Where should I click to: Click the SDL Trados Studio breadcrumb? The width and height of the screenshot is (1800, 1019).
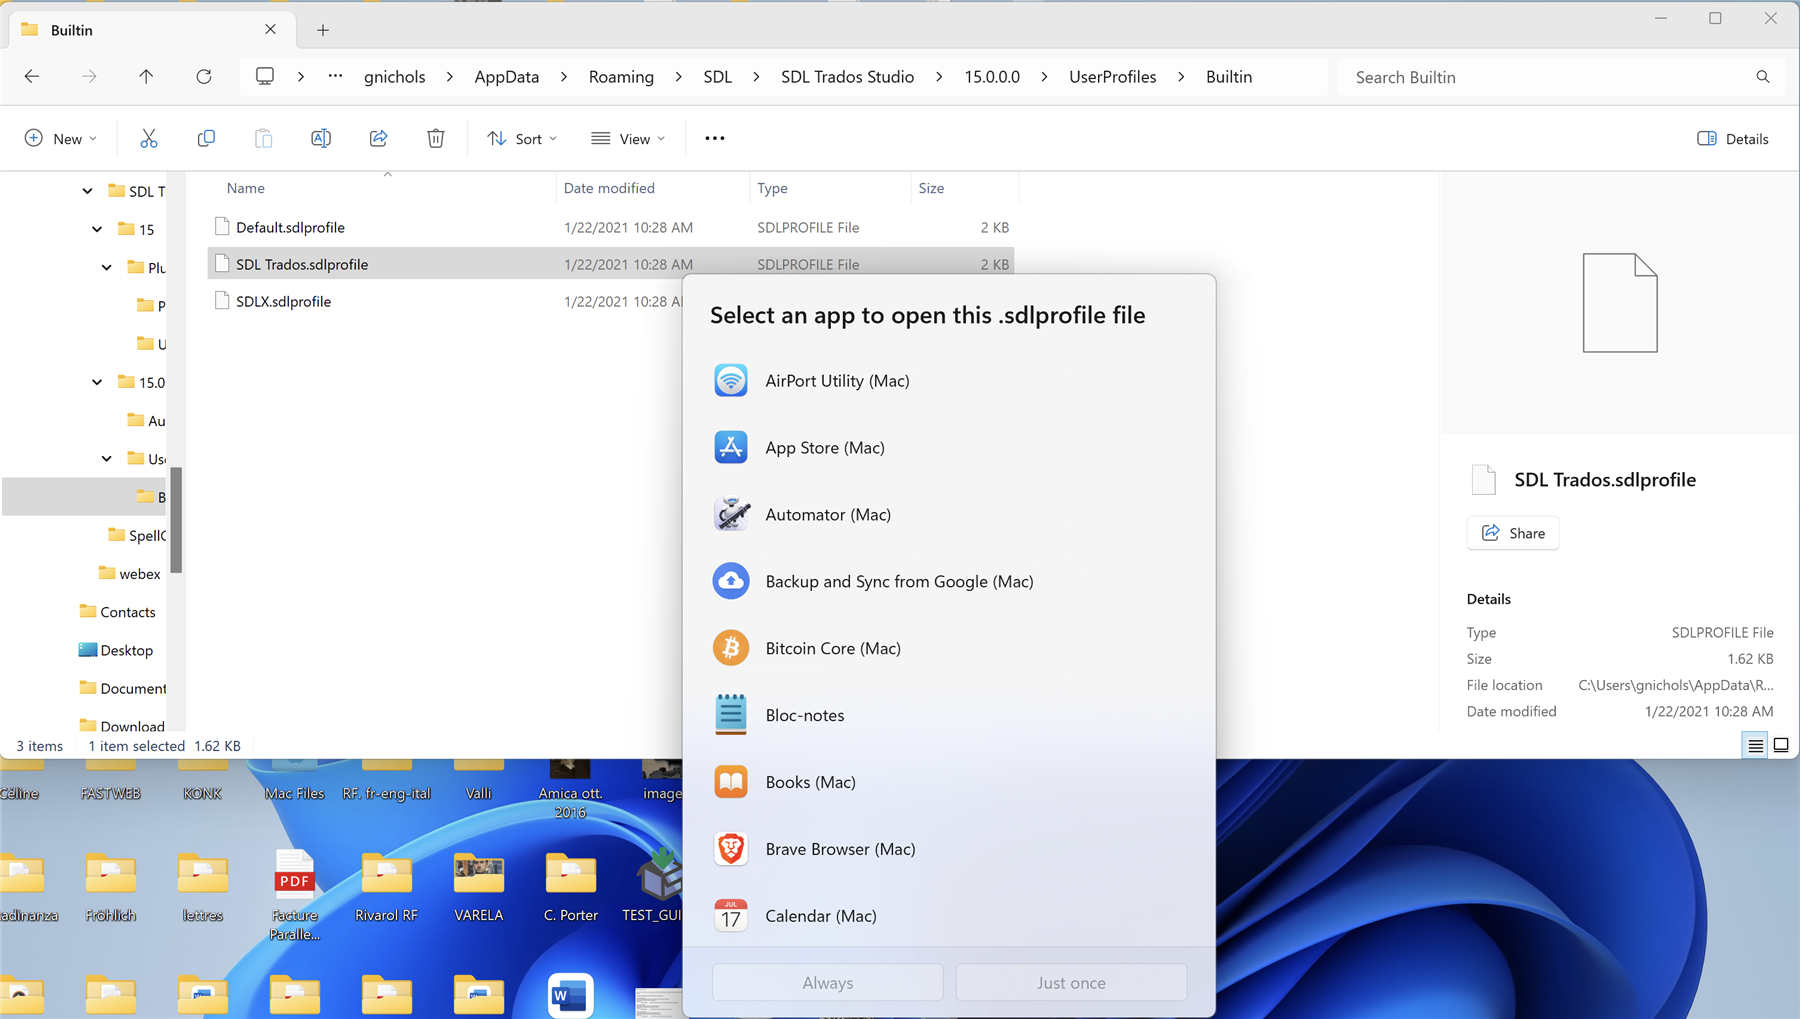(x=847, y=77)
